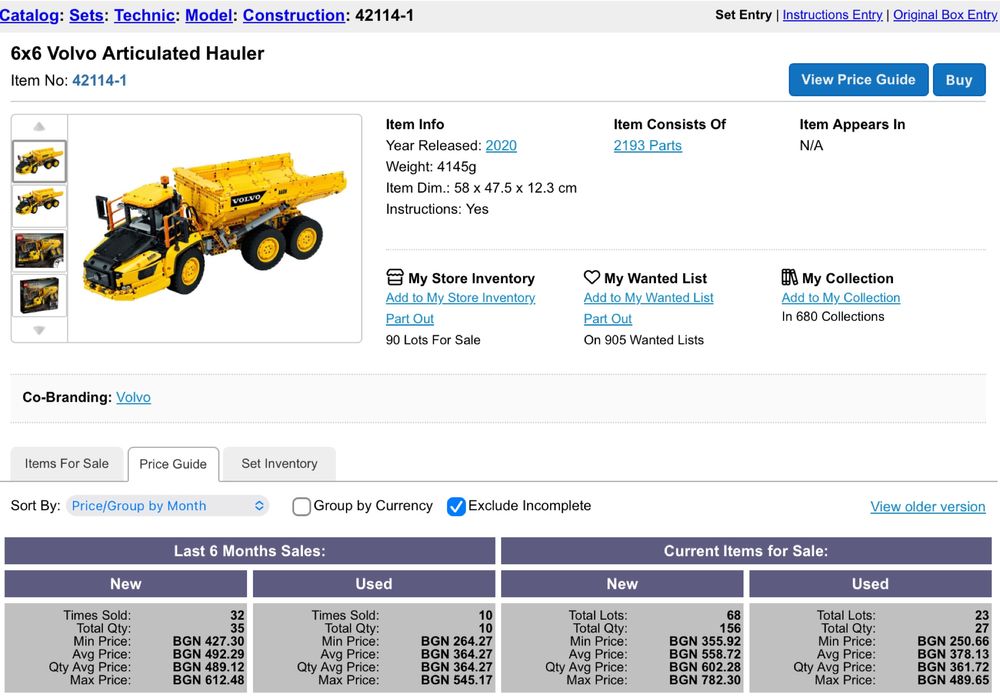
Task: Click the Used header under Last 6 Months Sales
Action: [x=374, y=584]
